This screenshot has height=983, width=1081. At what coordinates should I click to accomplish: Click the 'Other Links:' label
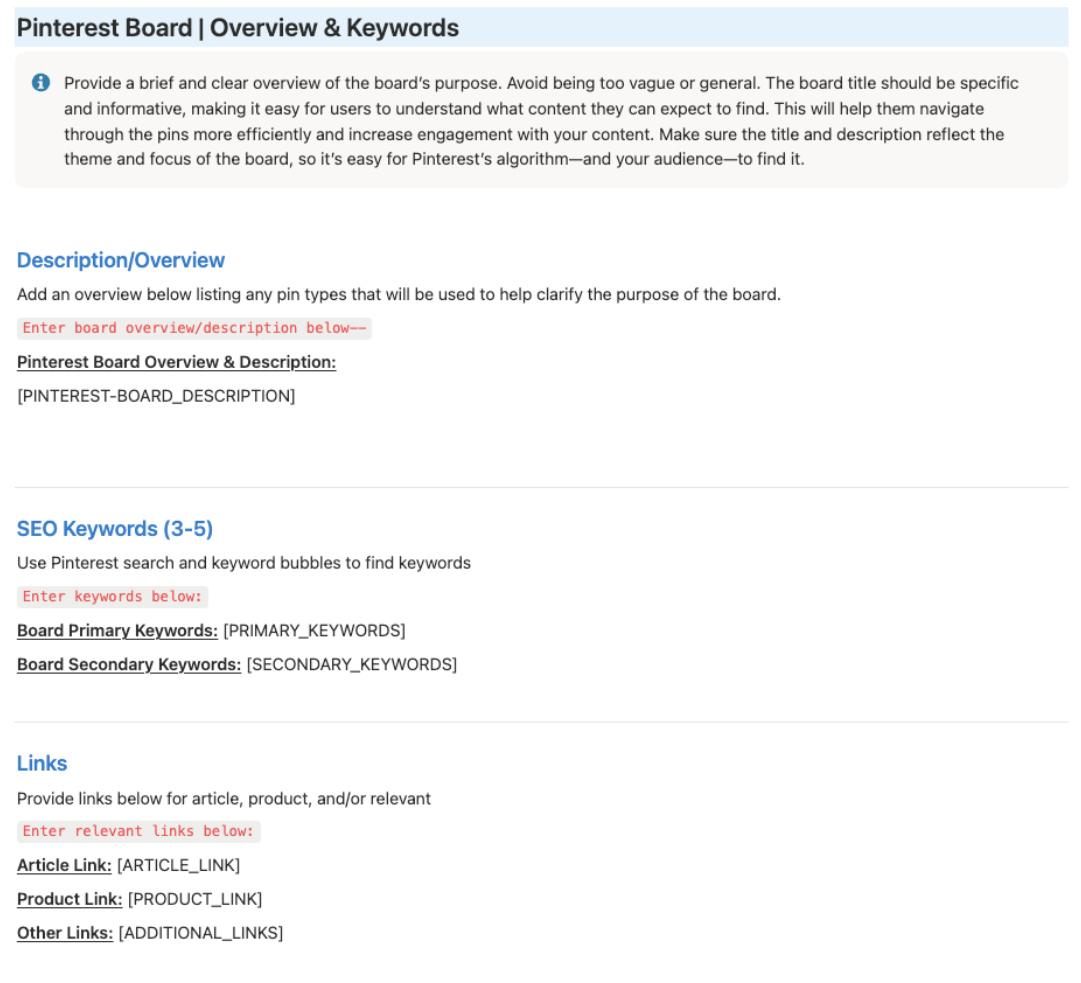tap(65, 933)
